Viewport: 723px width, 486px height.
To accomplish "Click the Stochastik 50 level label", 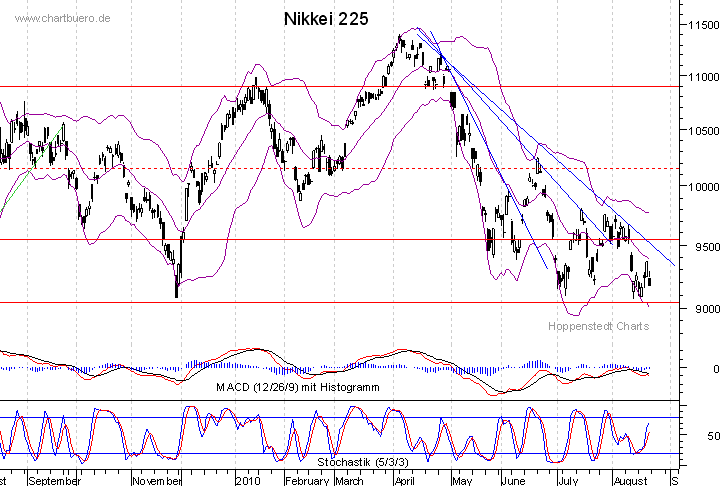I will point(714,436).
